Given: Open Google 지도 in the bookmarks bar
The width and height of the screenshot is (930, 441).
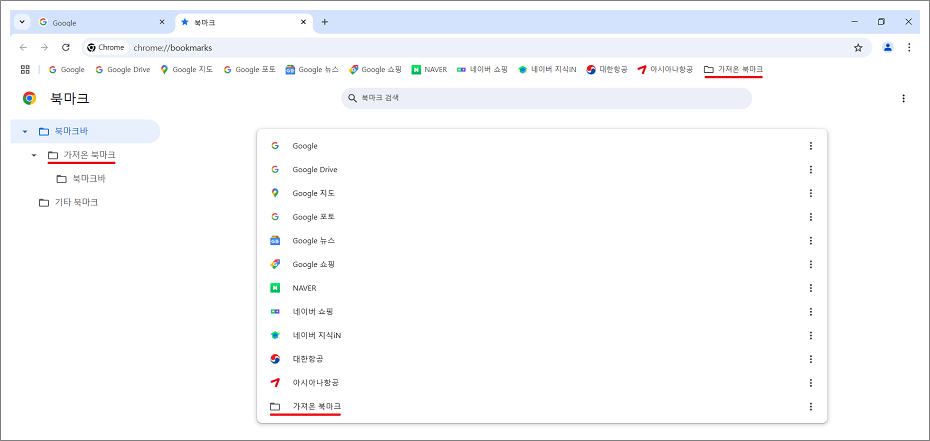Looking at the screenshot, I should tap(185, 69).
